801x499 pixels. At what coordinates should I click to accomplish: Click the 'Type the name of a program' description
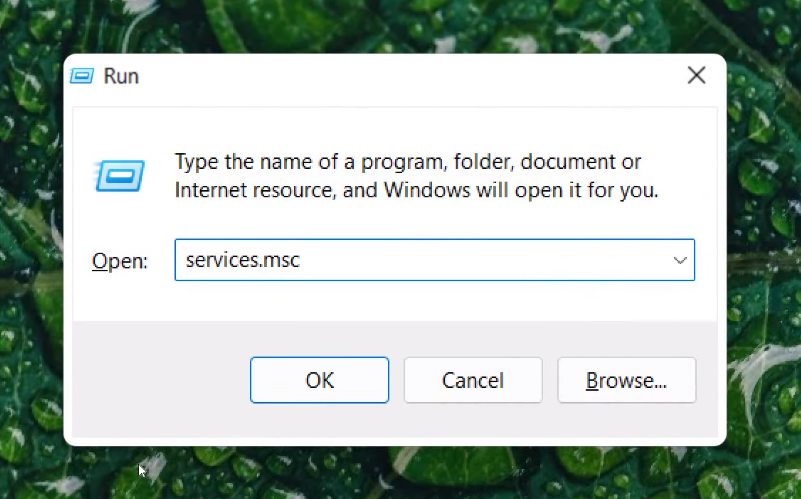[416, 176]
